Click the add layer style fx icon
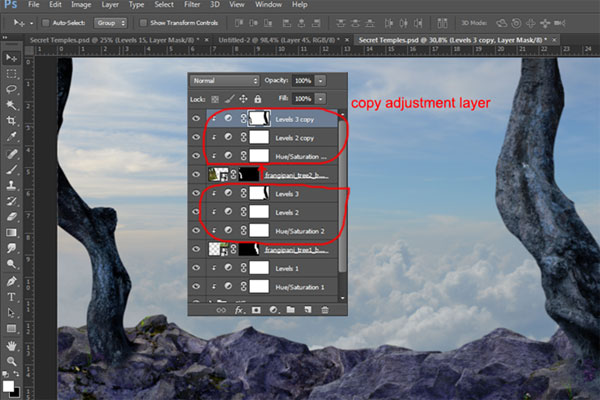Viewport: 600px width, 400px height. [240, 310]
